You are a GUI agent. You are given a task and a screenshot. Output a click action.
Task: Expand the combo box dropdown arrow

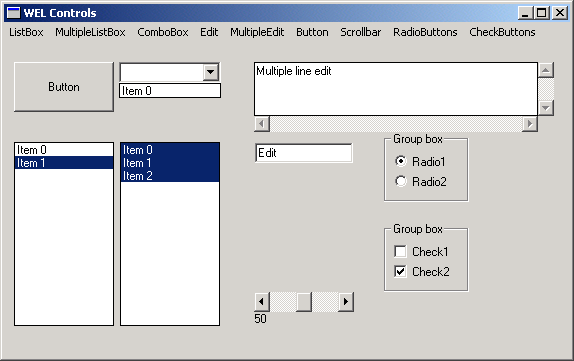click(x=210, y=72)
